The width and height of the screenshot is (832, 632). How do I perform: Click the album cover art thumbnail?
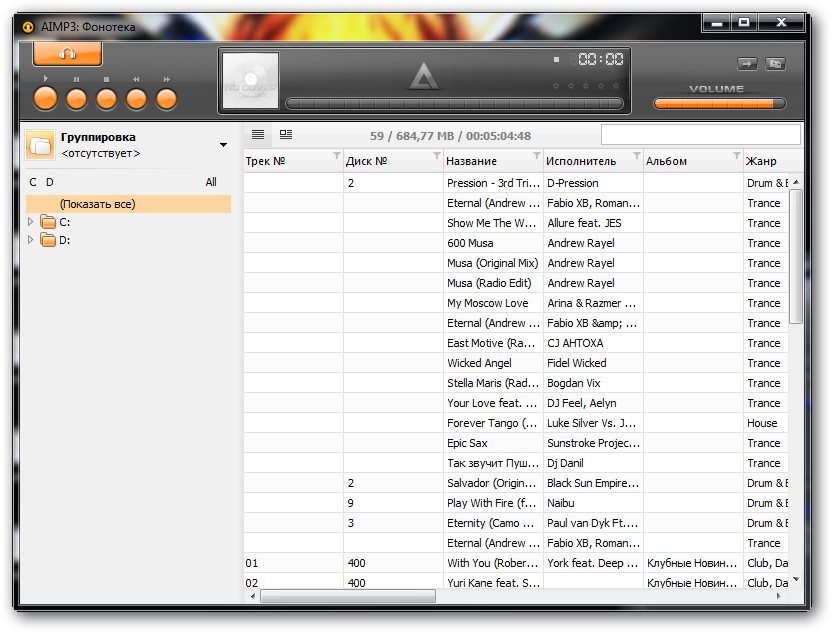(x=250, y=81)
